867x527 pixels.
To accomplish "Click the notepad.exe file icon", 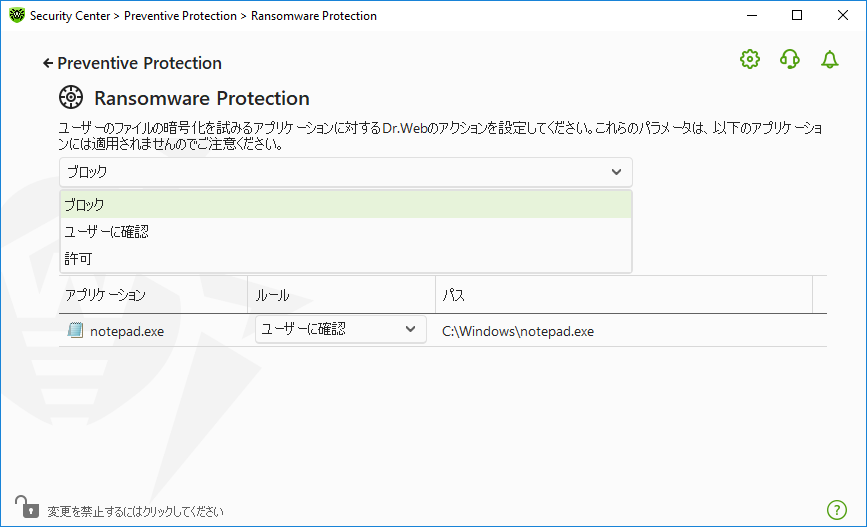I will 75,330.
